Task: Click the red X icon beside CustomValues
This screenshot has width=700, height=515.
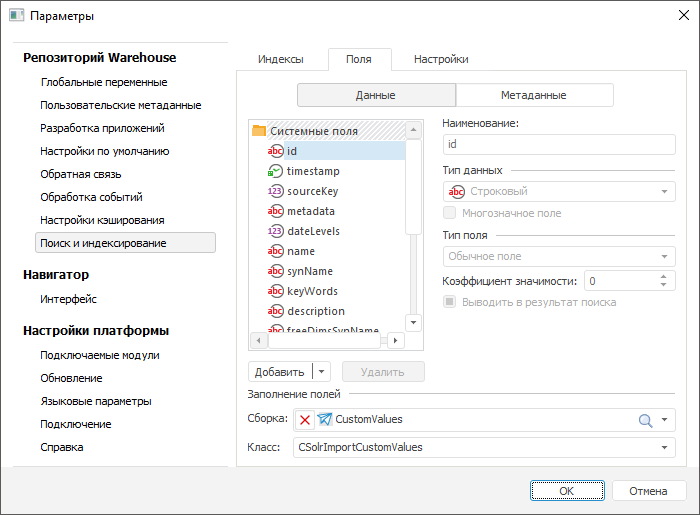Action: (x=305, y=420)
